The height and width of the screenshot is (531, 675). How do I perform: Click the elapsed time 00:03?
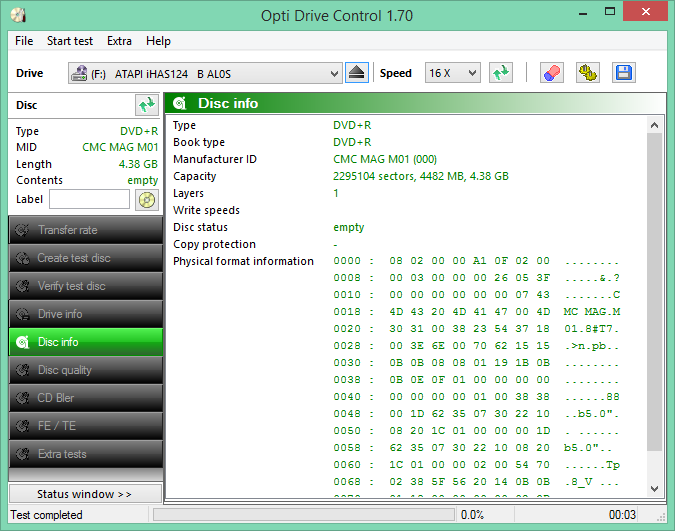(x=622, y=515)
